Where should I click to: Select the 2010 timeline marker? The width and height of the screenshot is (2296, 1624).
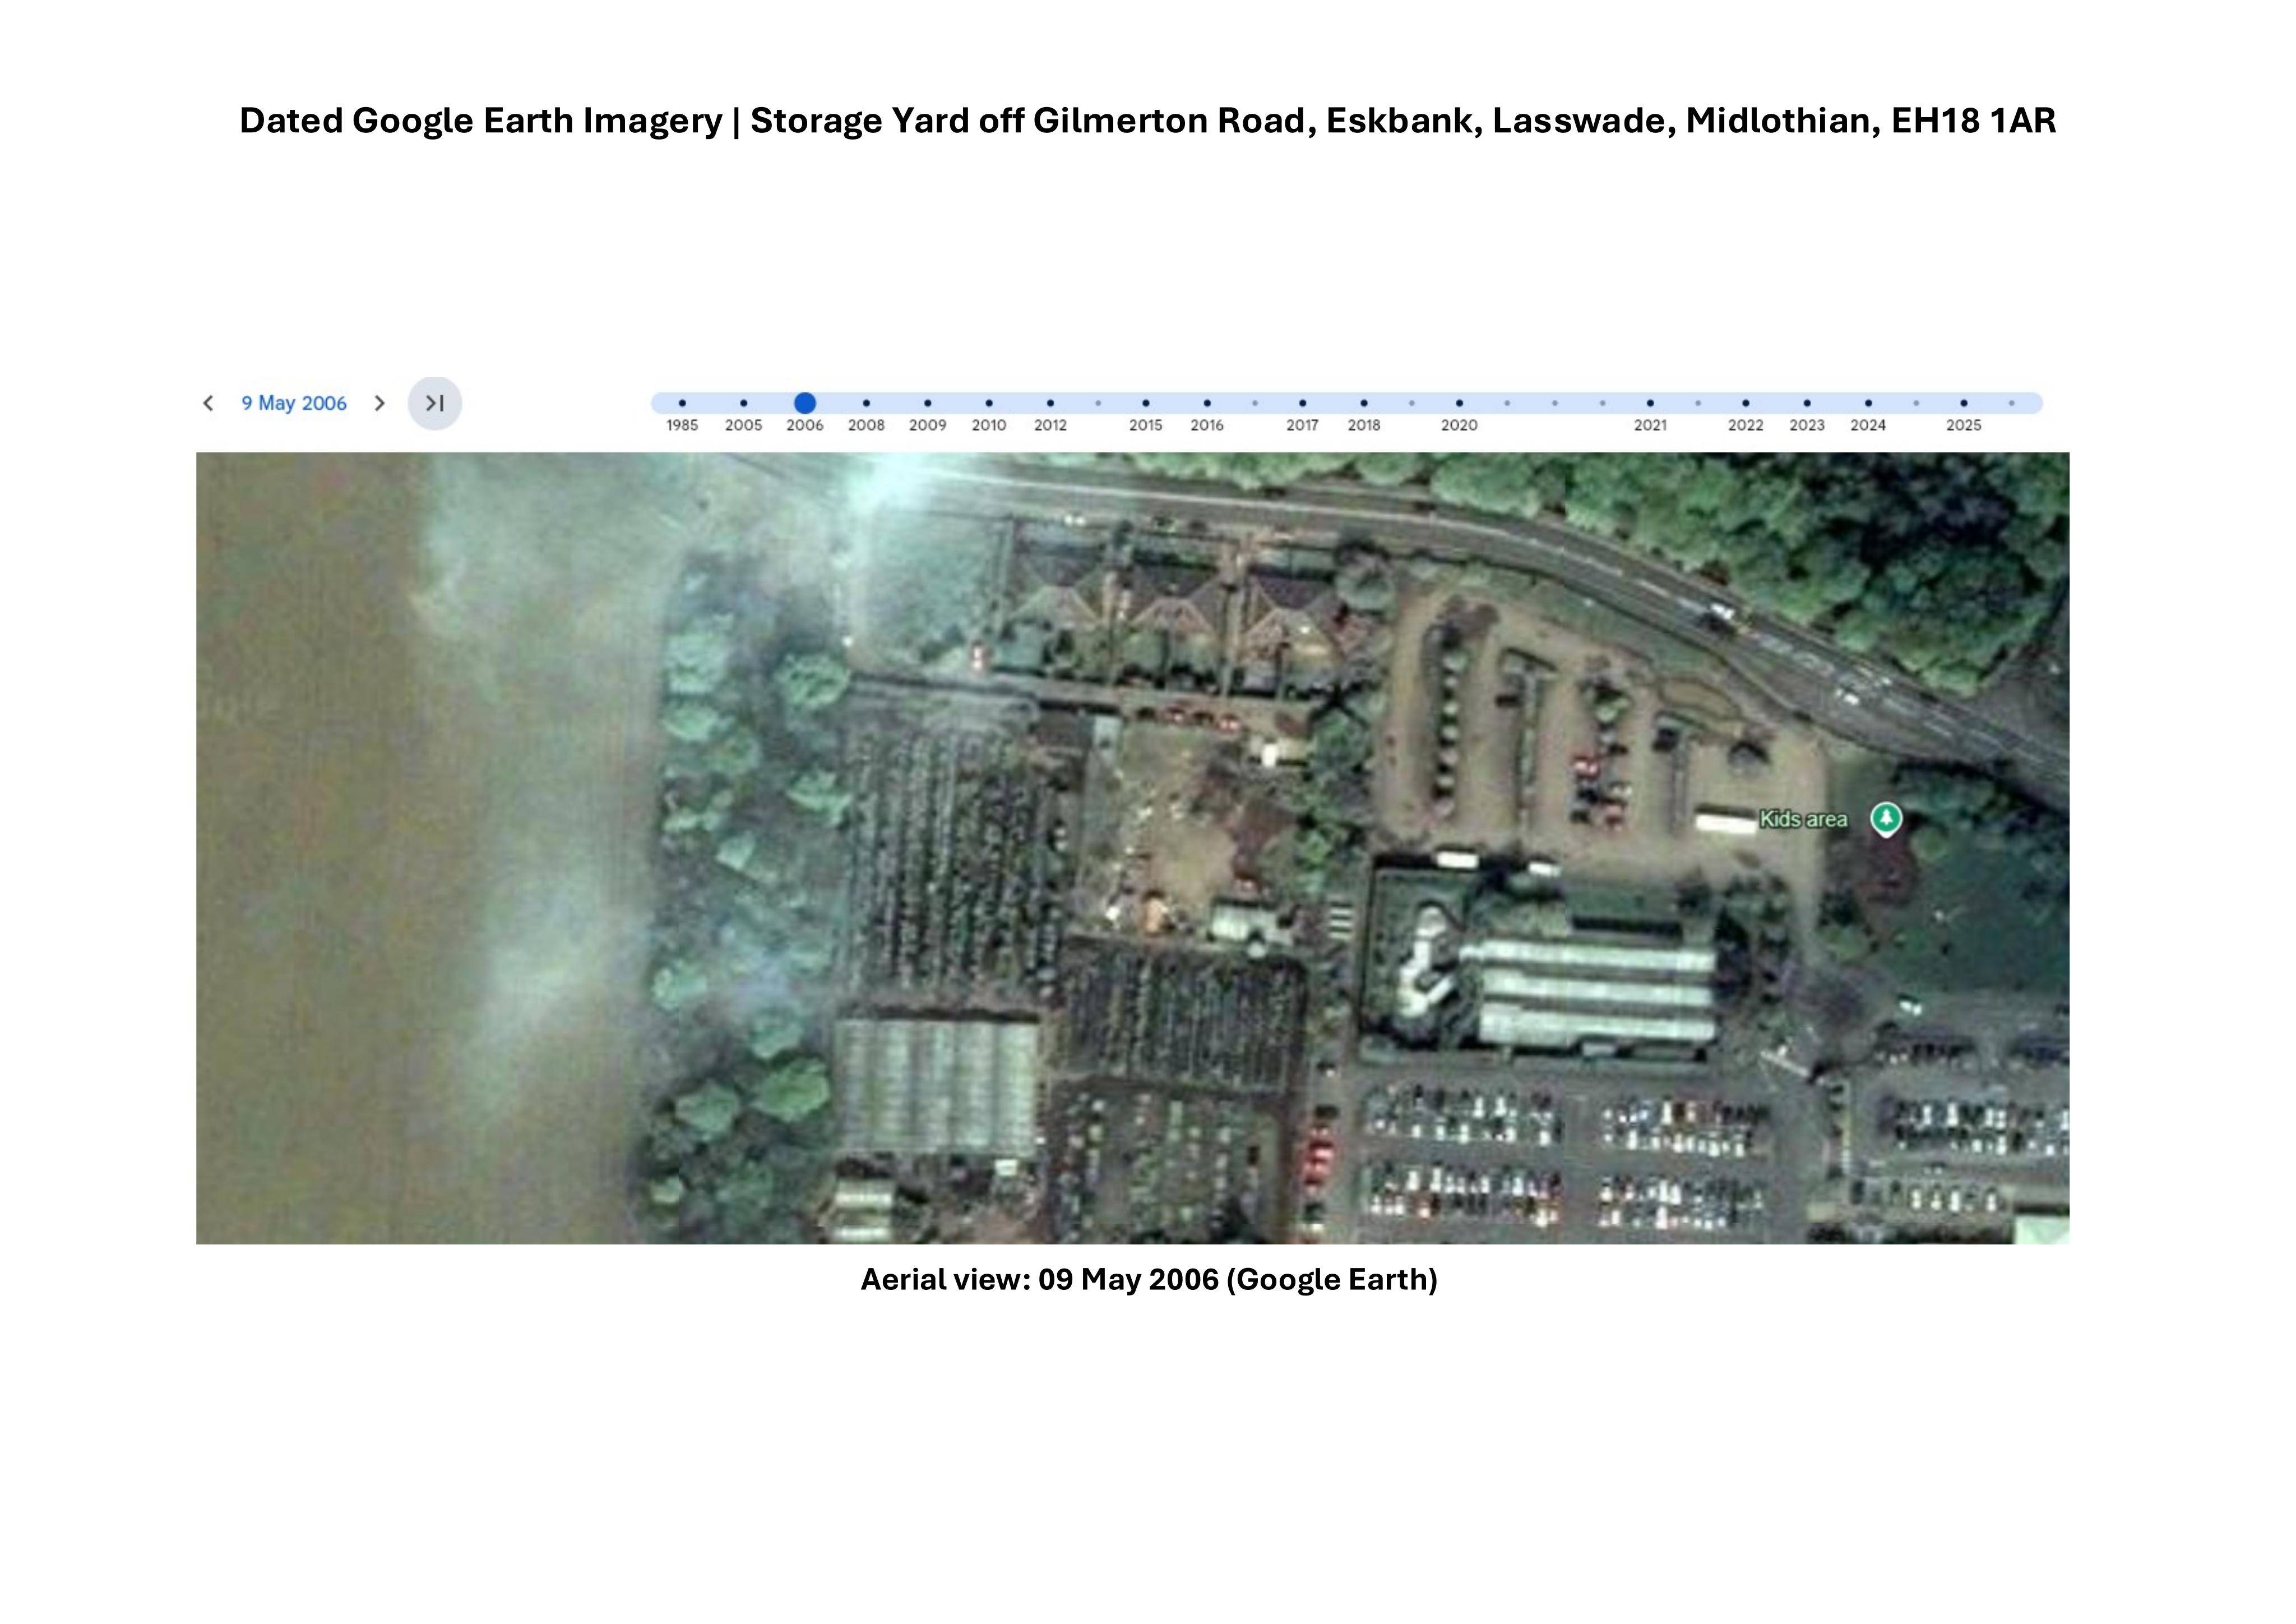pos(989,403)
